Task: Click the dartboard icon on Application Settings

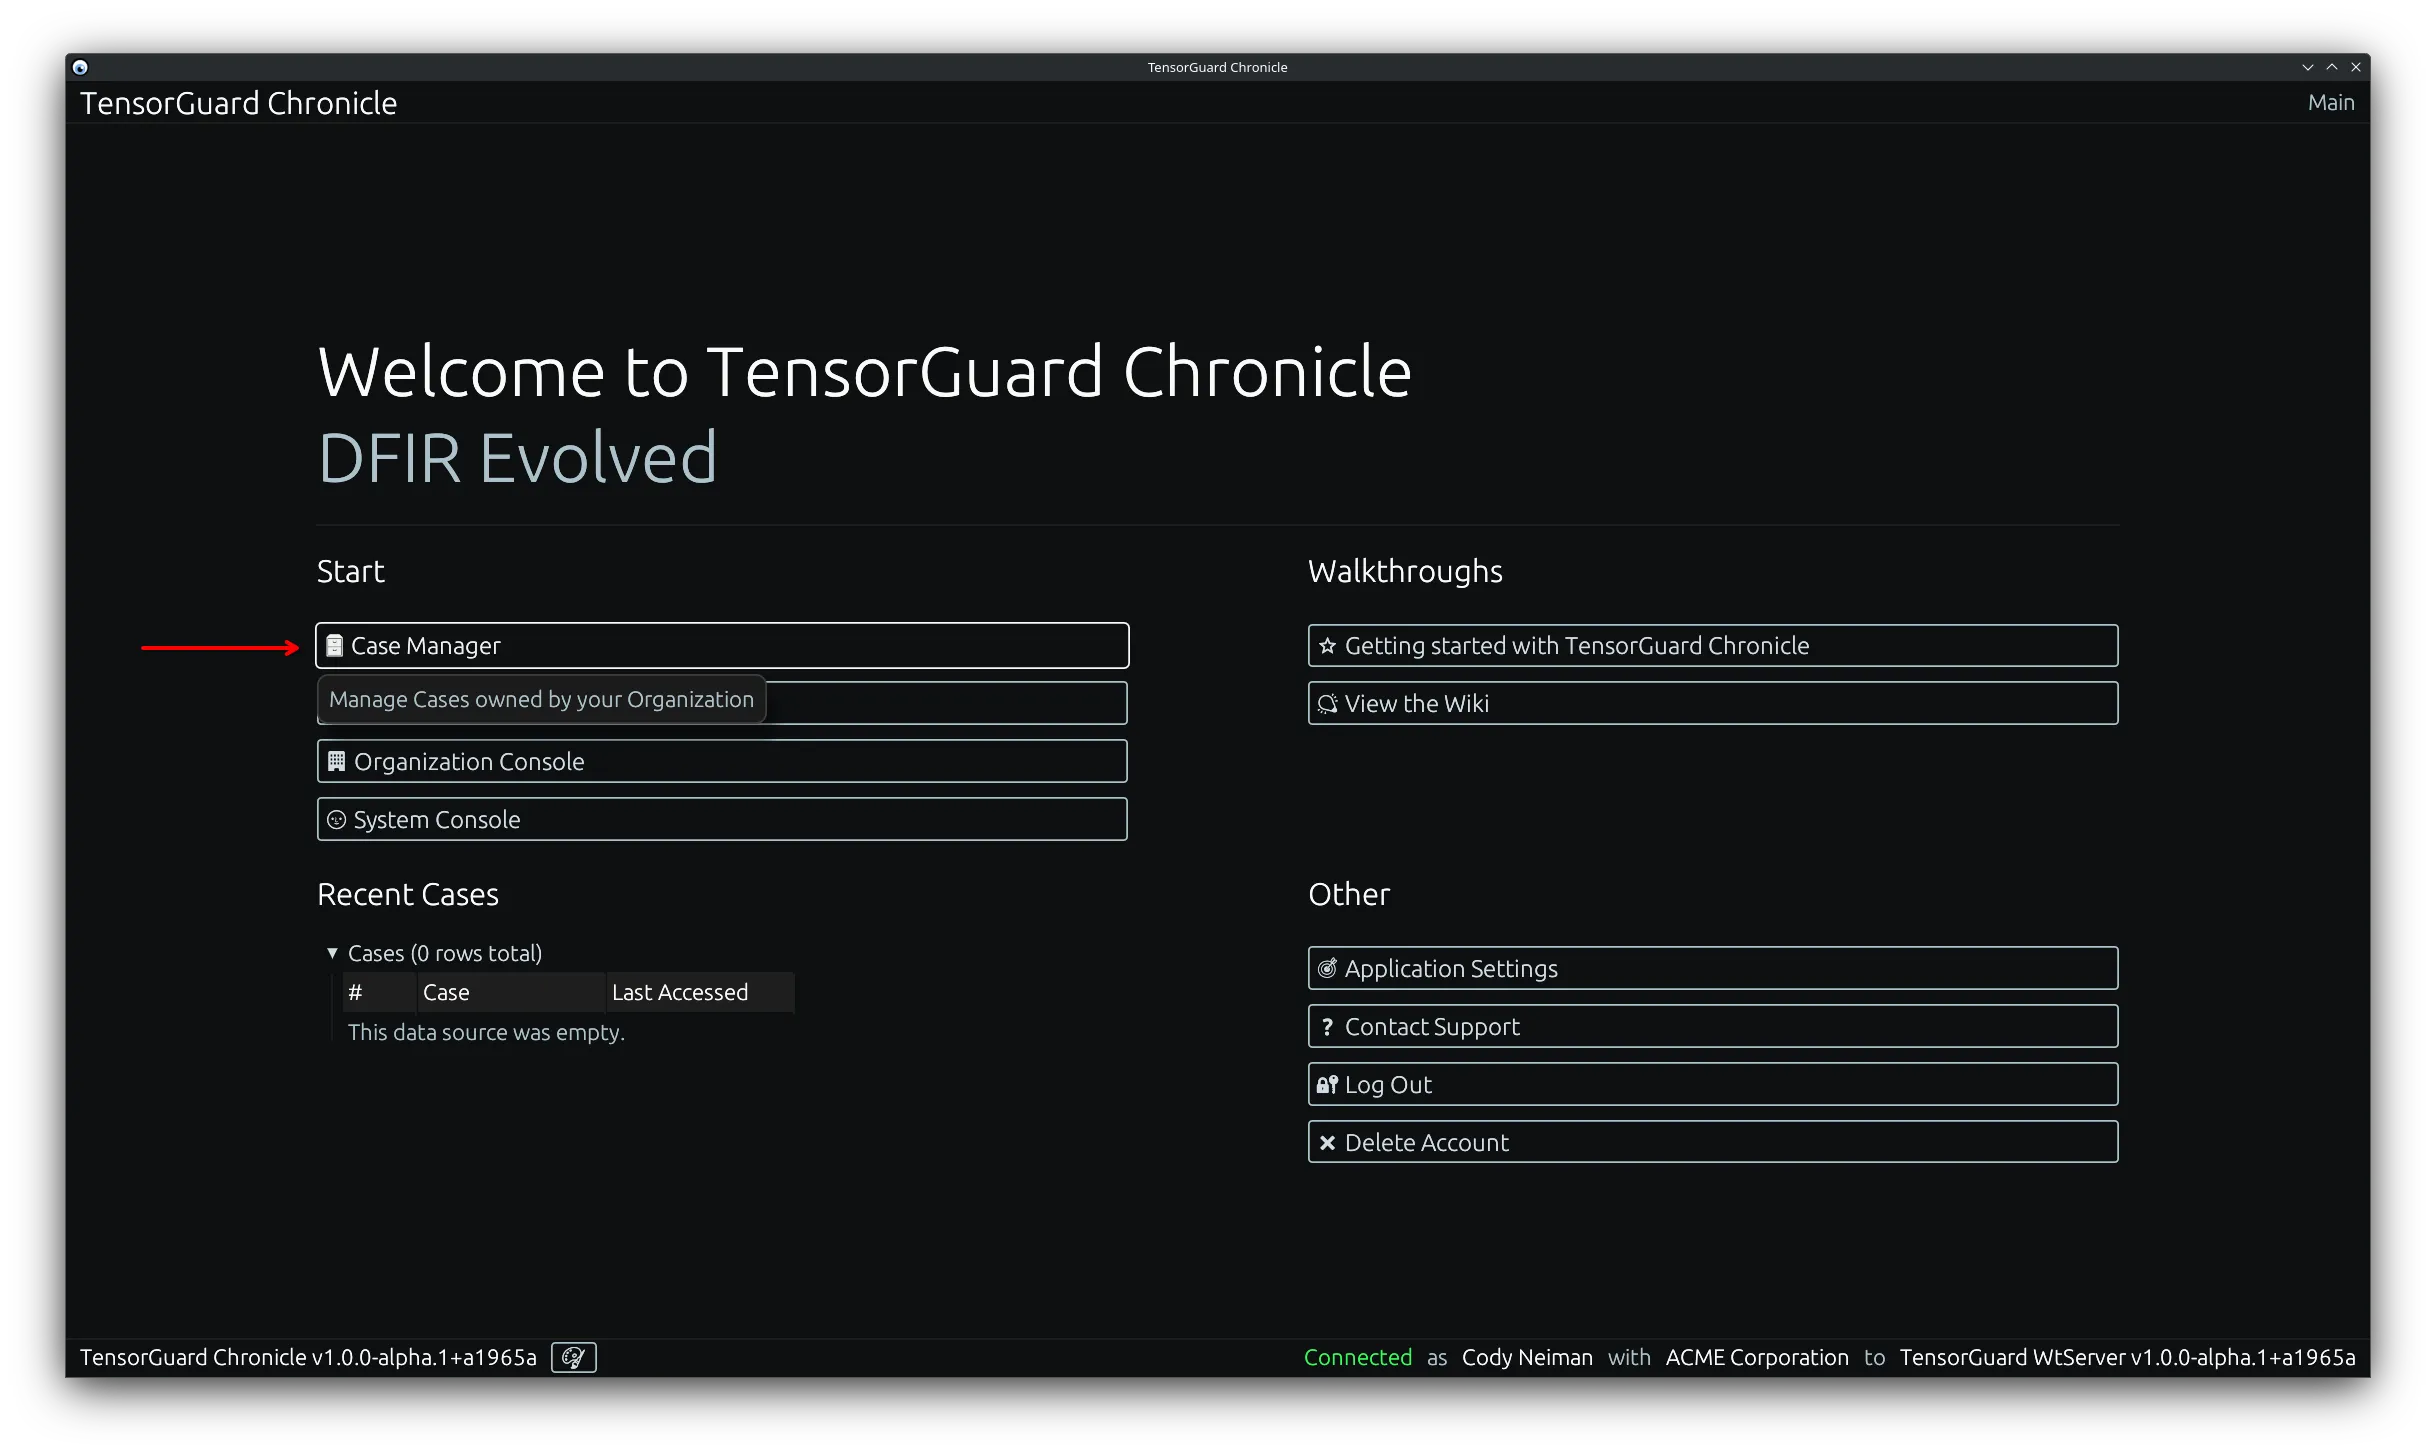Action: [1327, 968]
